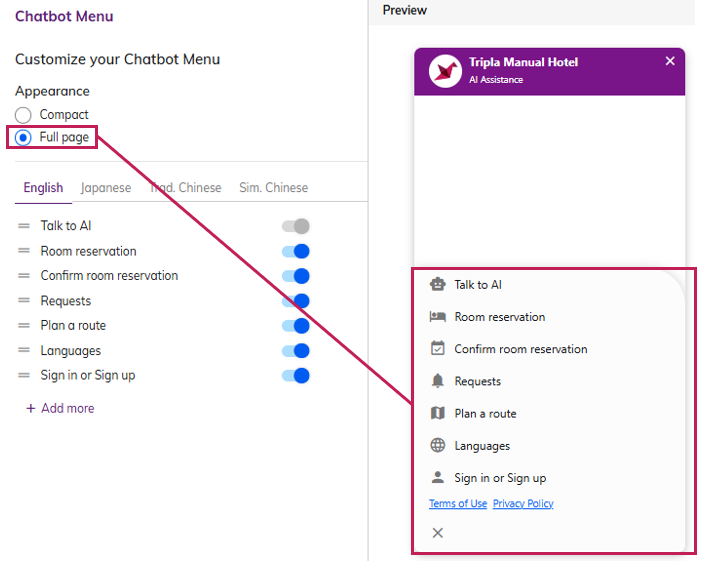Click the bell icon next to Requests
Viewport: 703px width, 562px height.
pyautogui.click(x=437, y=381)
